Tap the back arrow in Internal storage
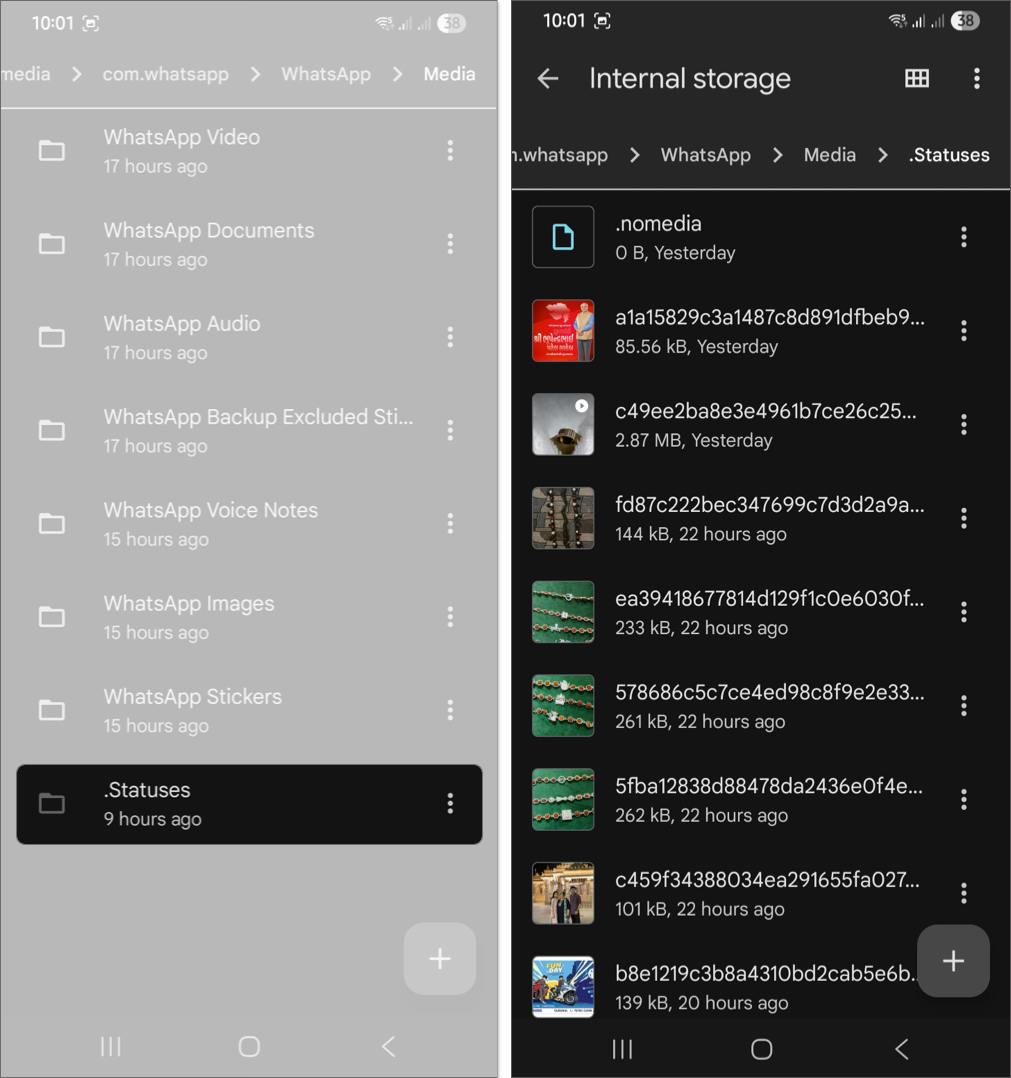The height and width of the screenshot is (1078, 1011). point(548,78)
